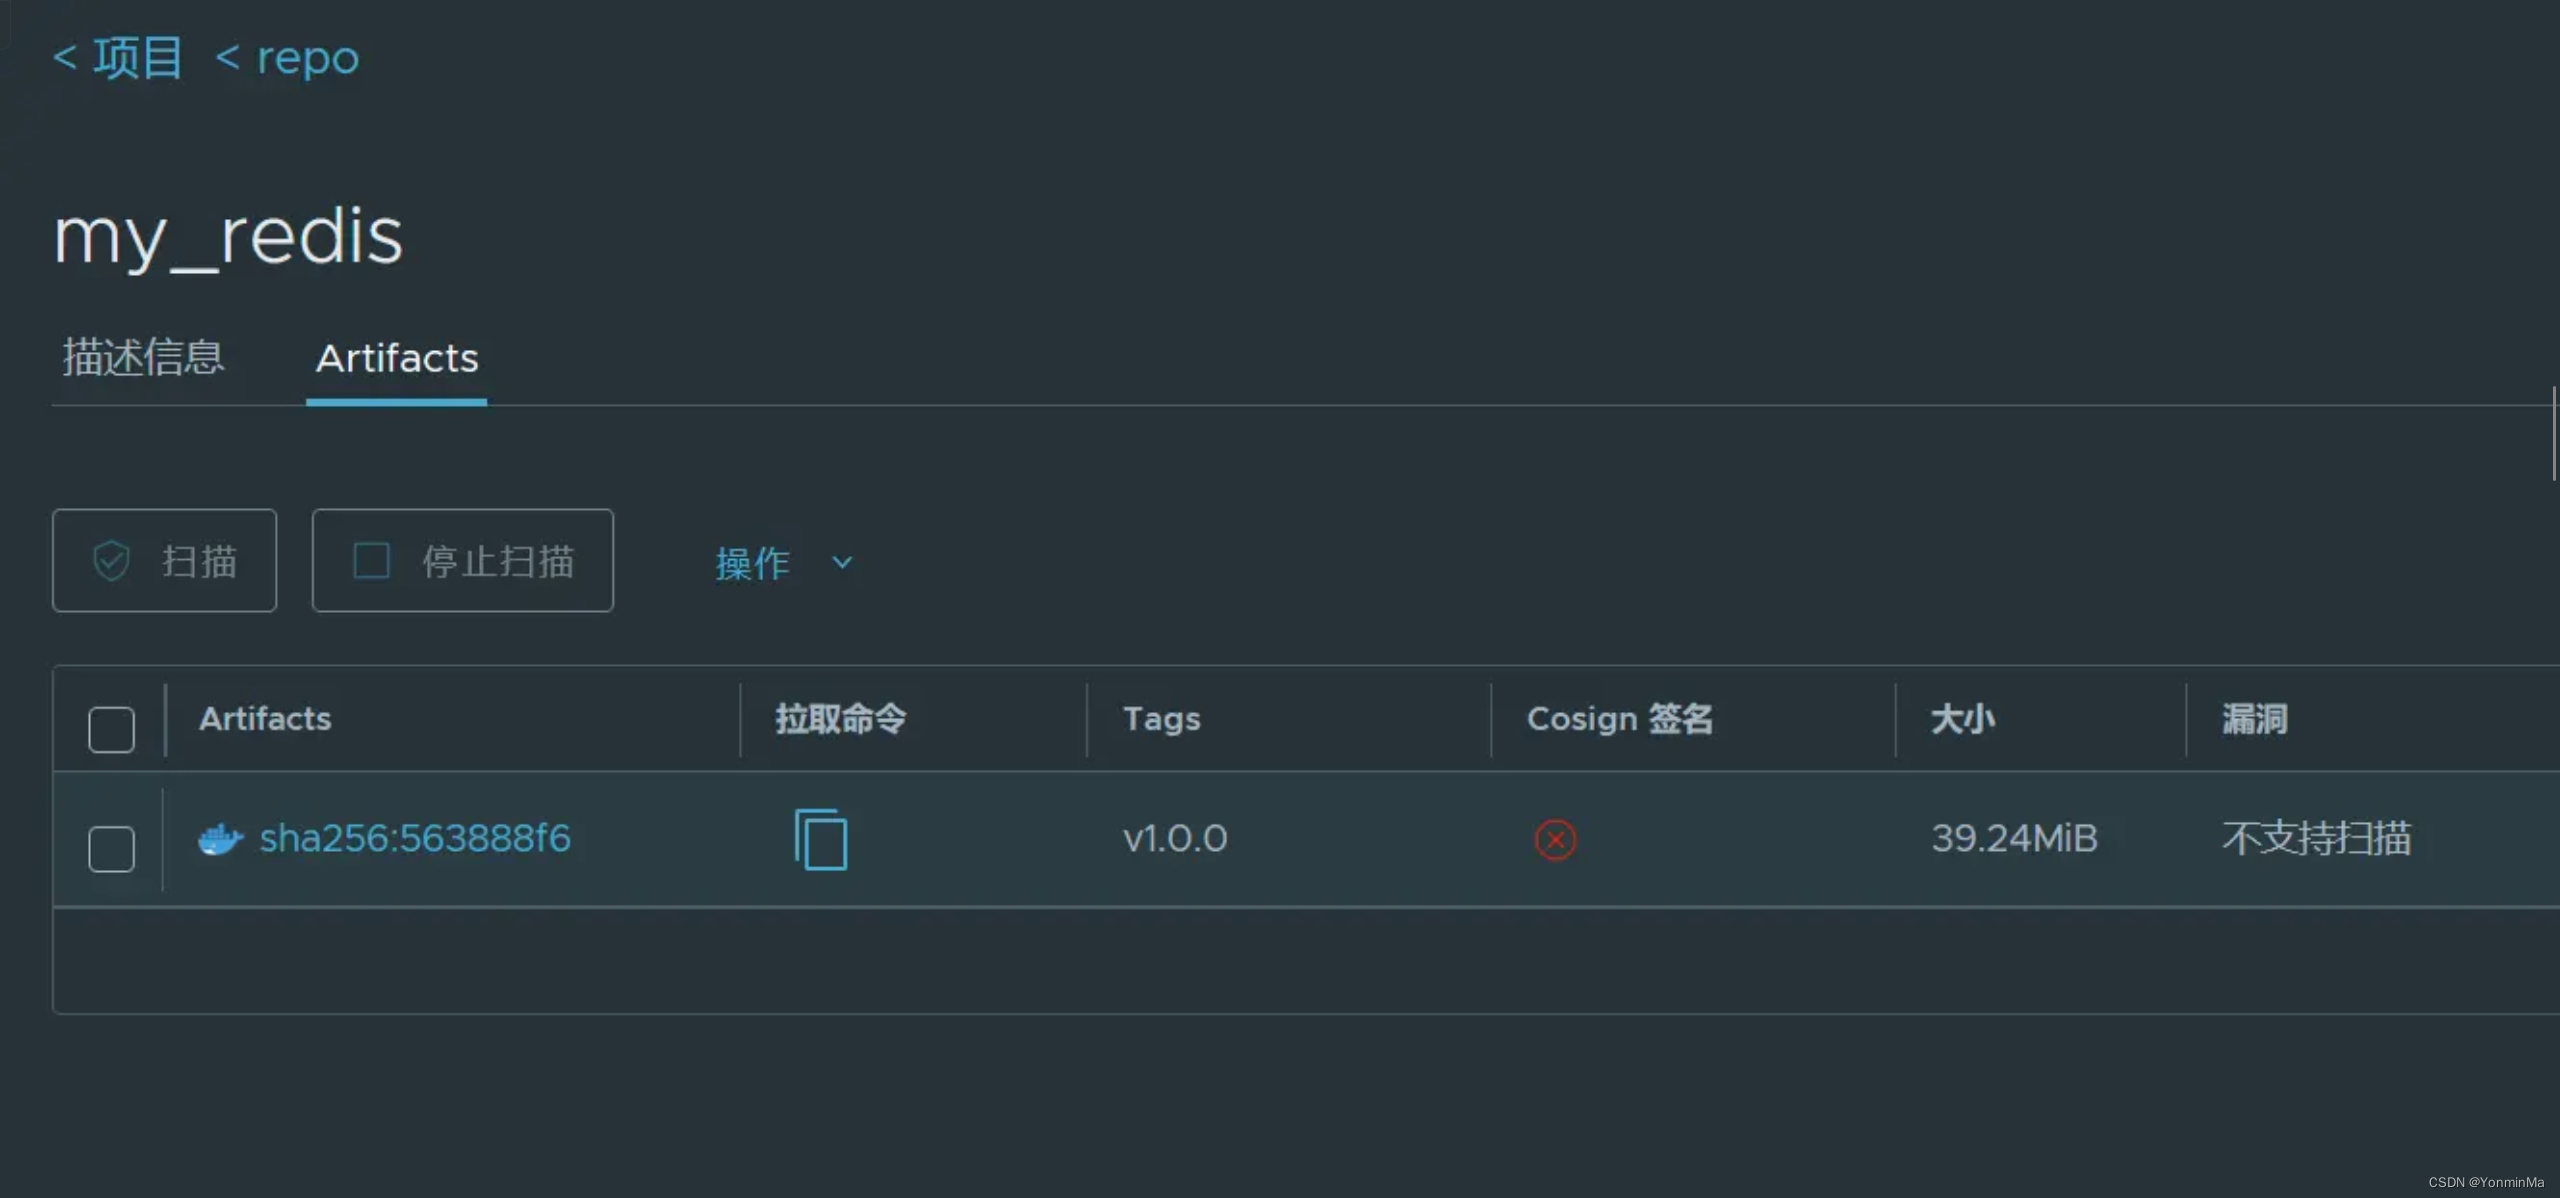Click the Cosign signature status icon

click(1556, 839)
